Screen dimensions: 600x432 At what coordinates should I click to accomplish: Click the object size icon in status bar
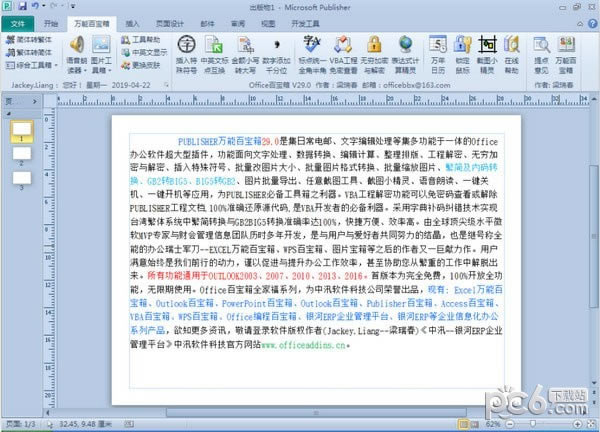pyautogui.click(x=129, y=424)
